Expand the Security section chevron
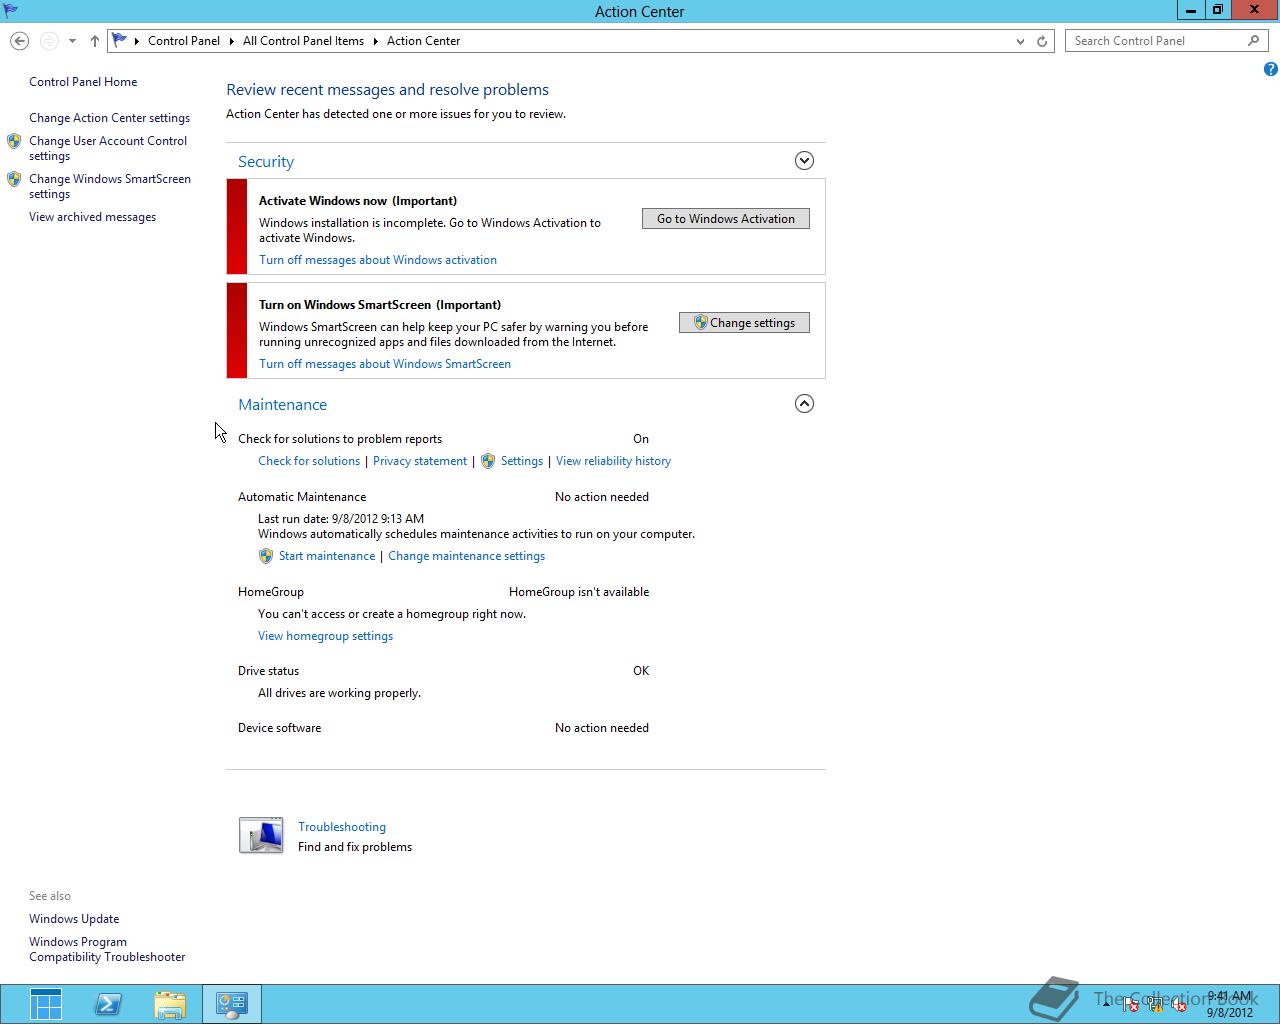 [804, 161]
